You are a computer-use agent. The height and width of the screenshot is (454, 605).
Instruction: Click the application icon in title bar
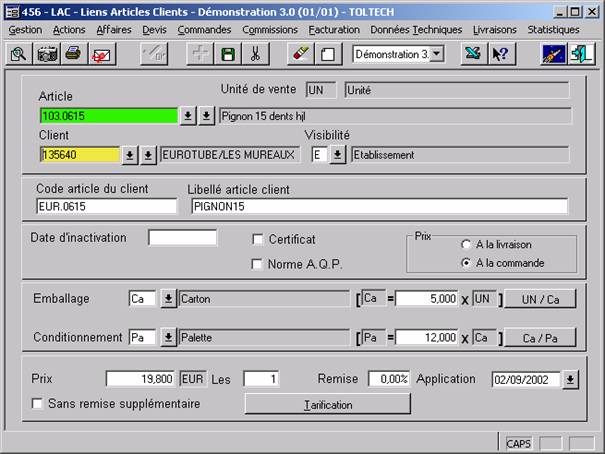13,12
